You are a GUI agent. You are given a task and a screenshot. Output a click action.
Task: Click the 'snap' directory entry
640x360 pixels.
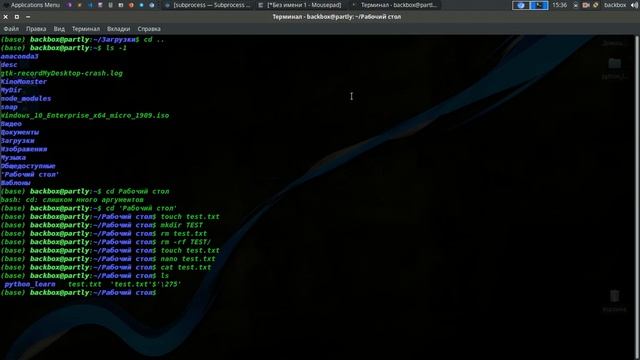click(x=9, y=107)
